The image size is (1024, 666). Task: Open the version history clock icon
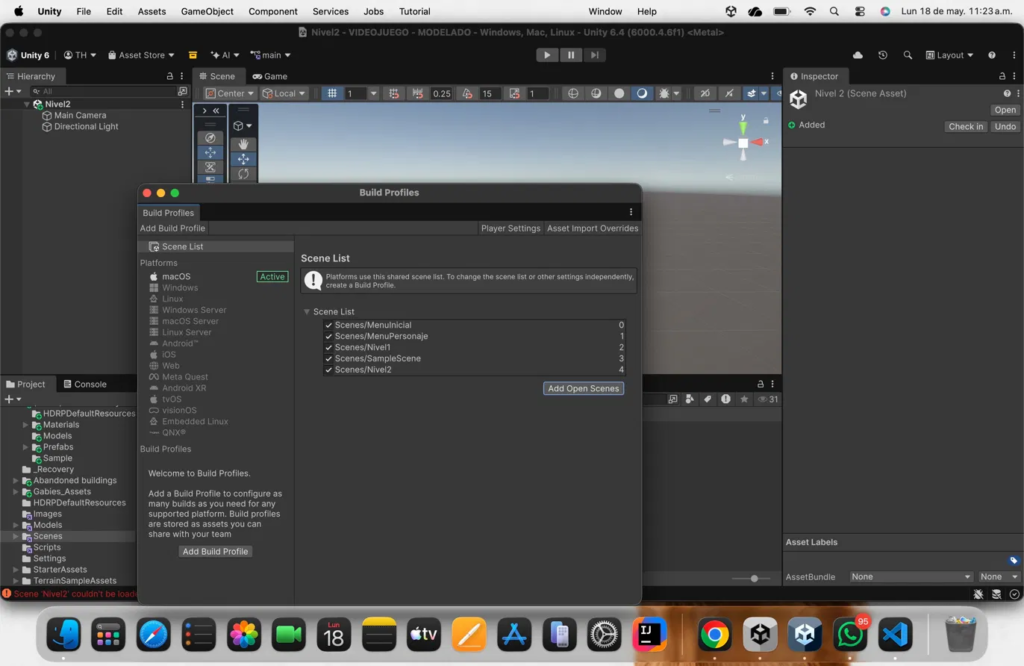[882, 55]
